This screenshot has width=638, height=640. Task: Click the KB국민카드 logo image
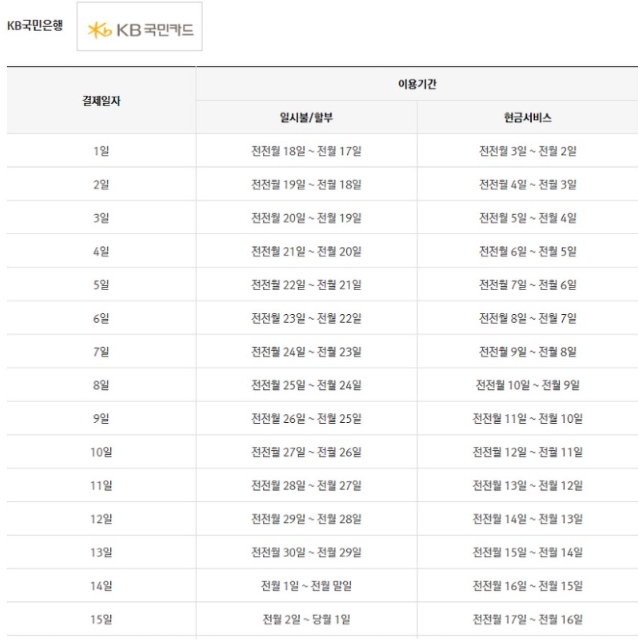140,27
